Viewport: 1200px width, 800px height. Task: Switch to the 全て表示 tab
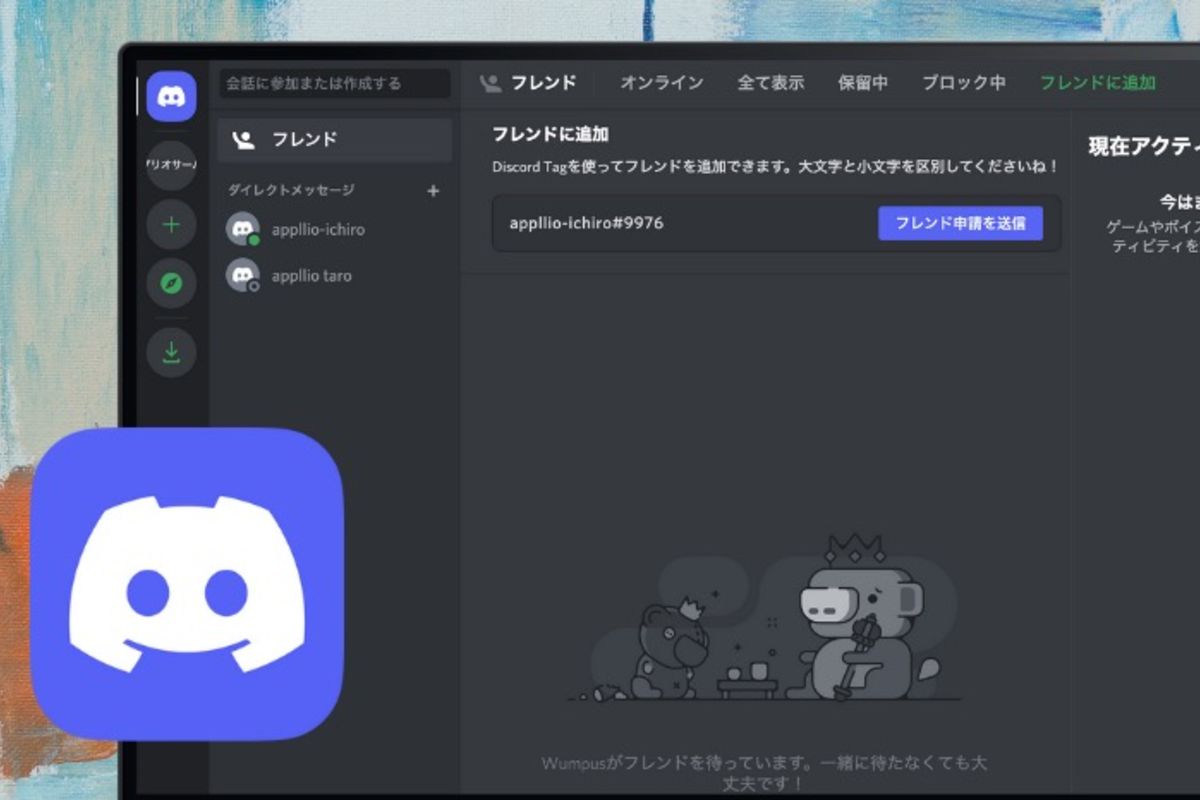[771, 83]
